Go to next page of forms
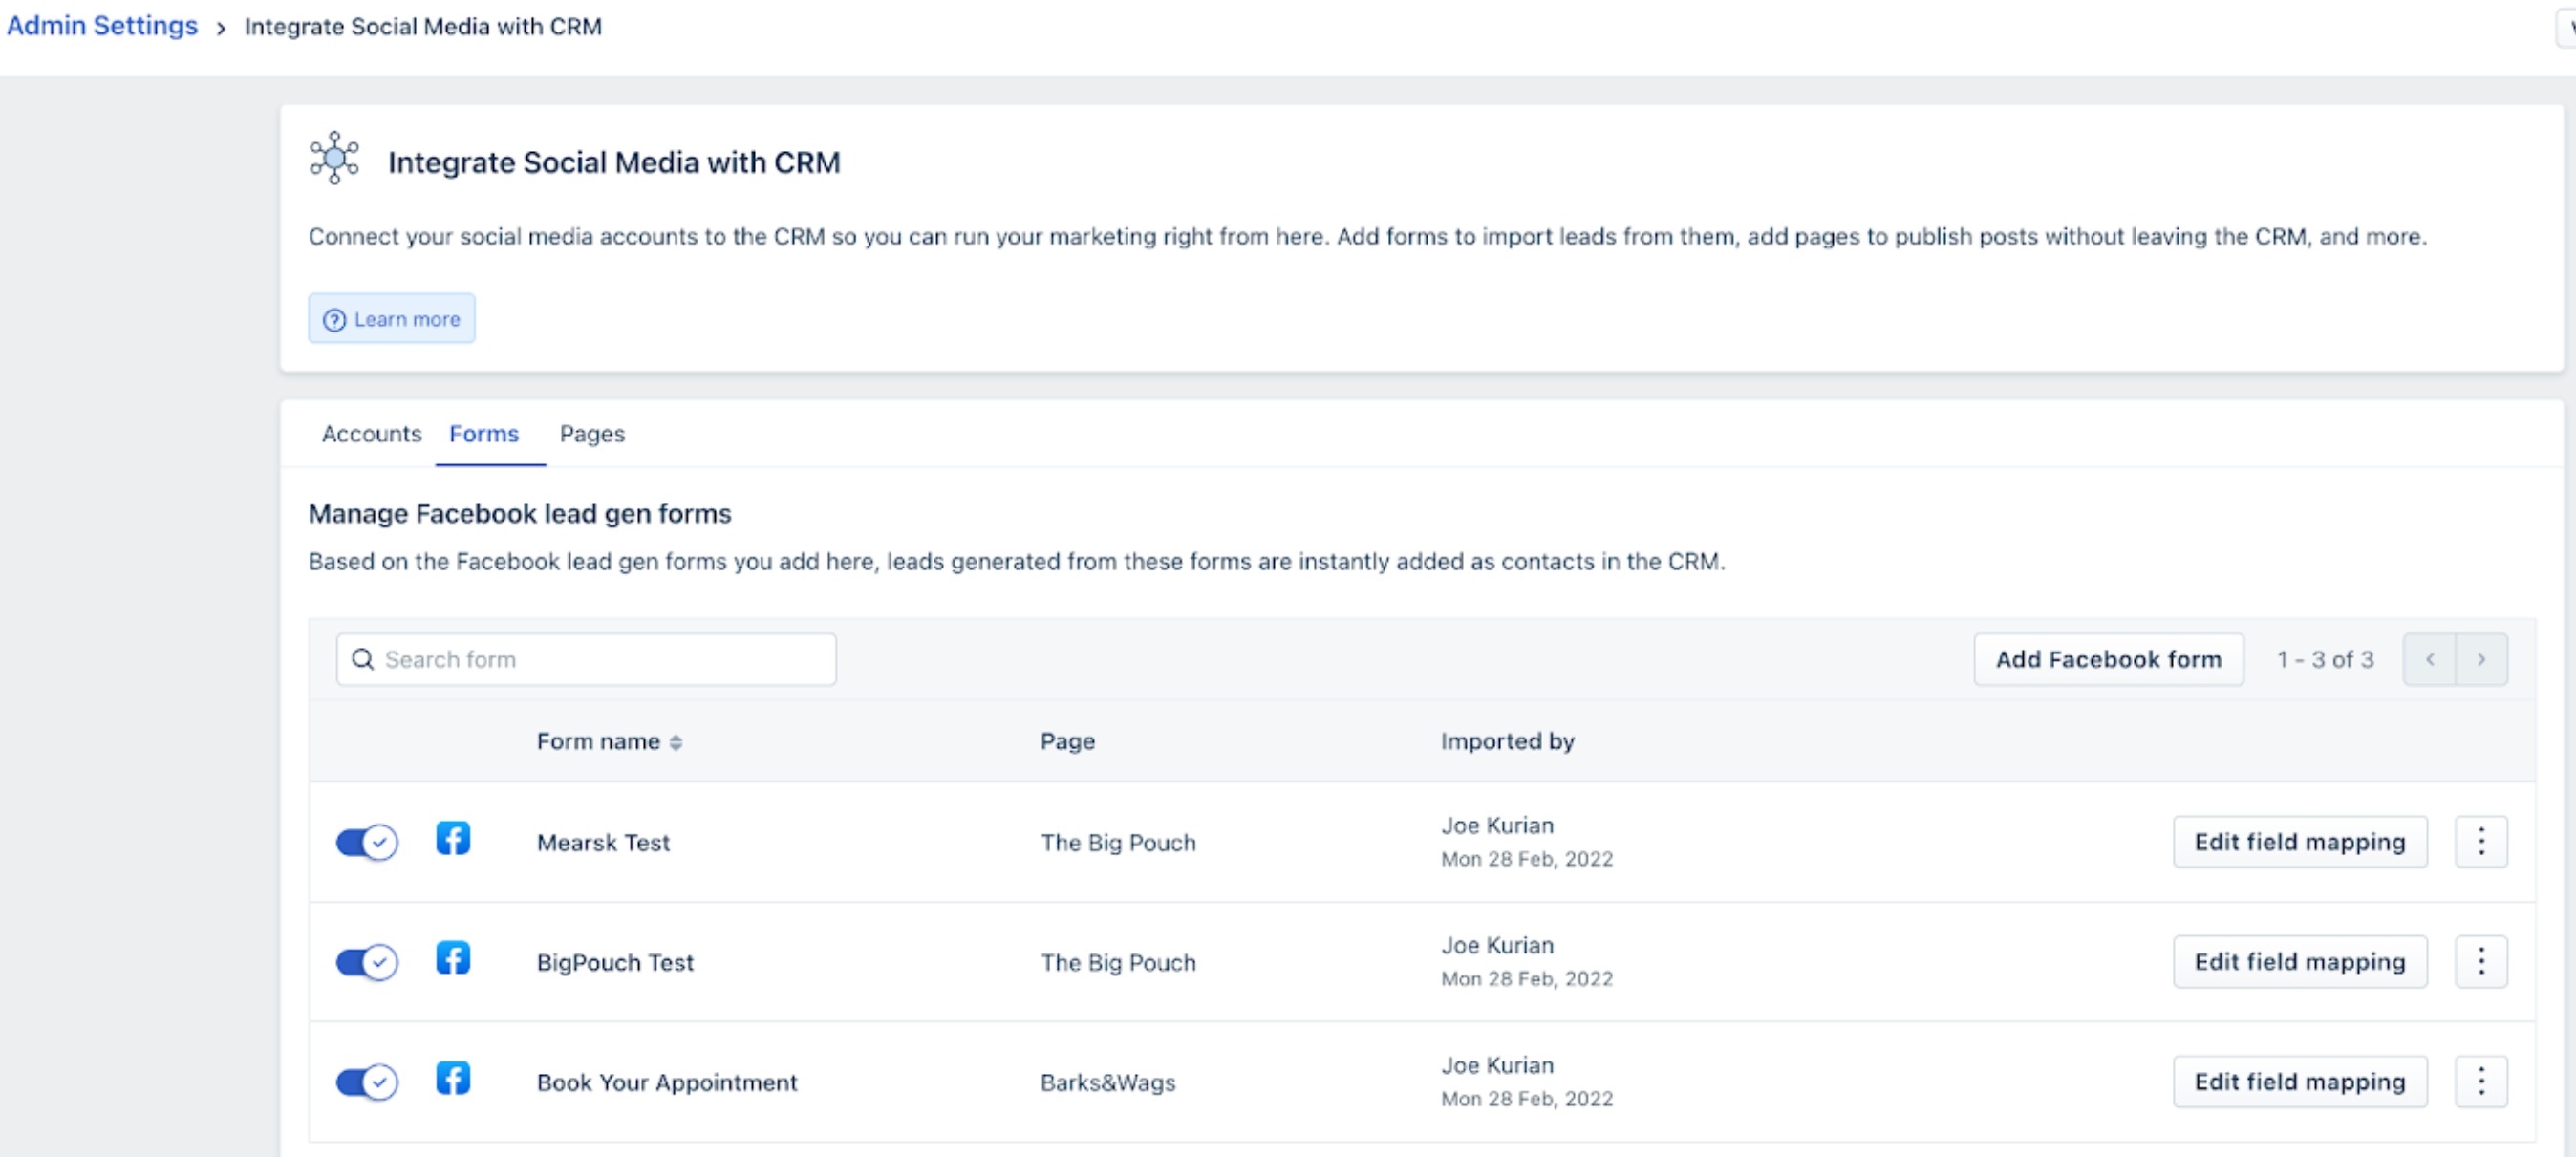 point(2482,659)
